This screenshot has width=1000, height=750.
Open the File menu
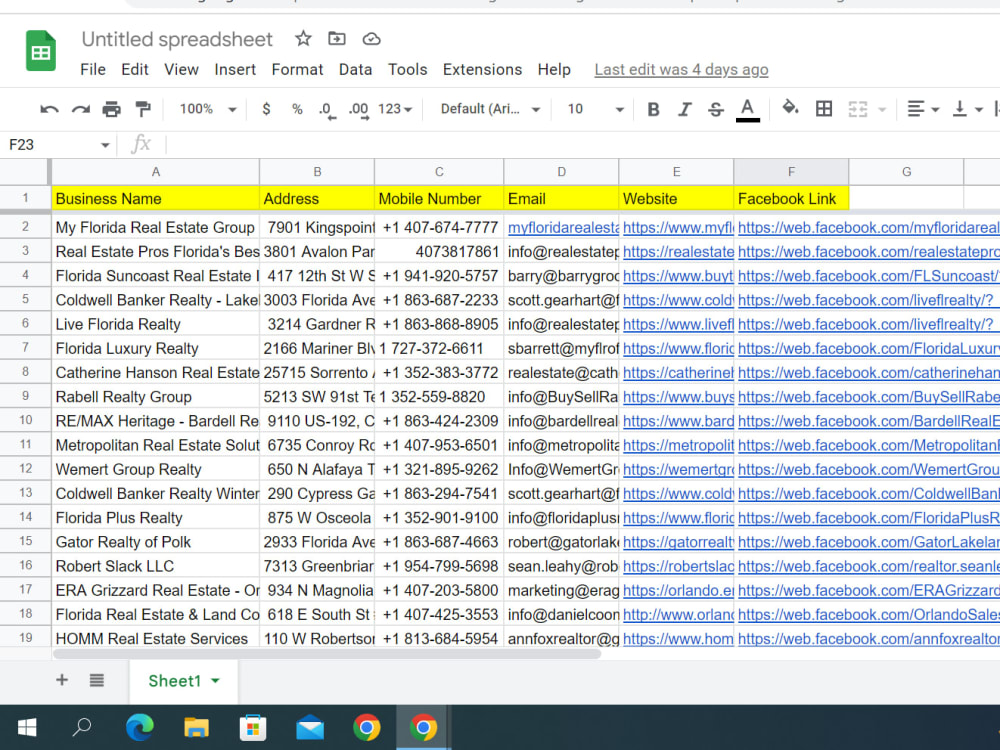pyautogui.click(x=93, y=70)
